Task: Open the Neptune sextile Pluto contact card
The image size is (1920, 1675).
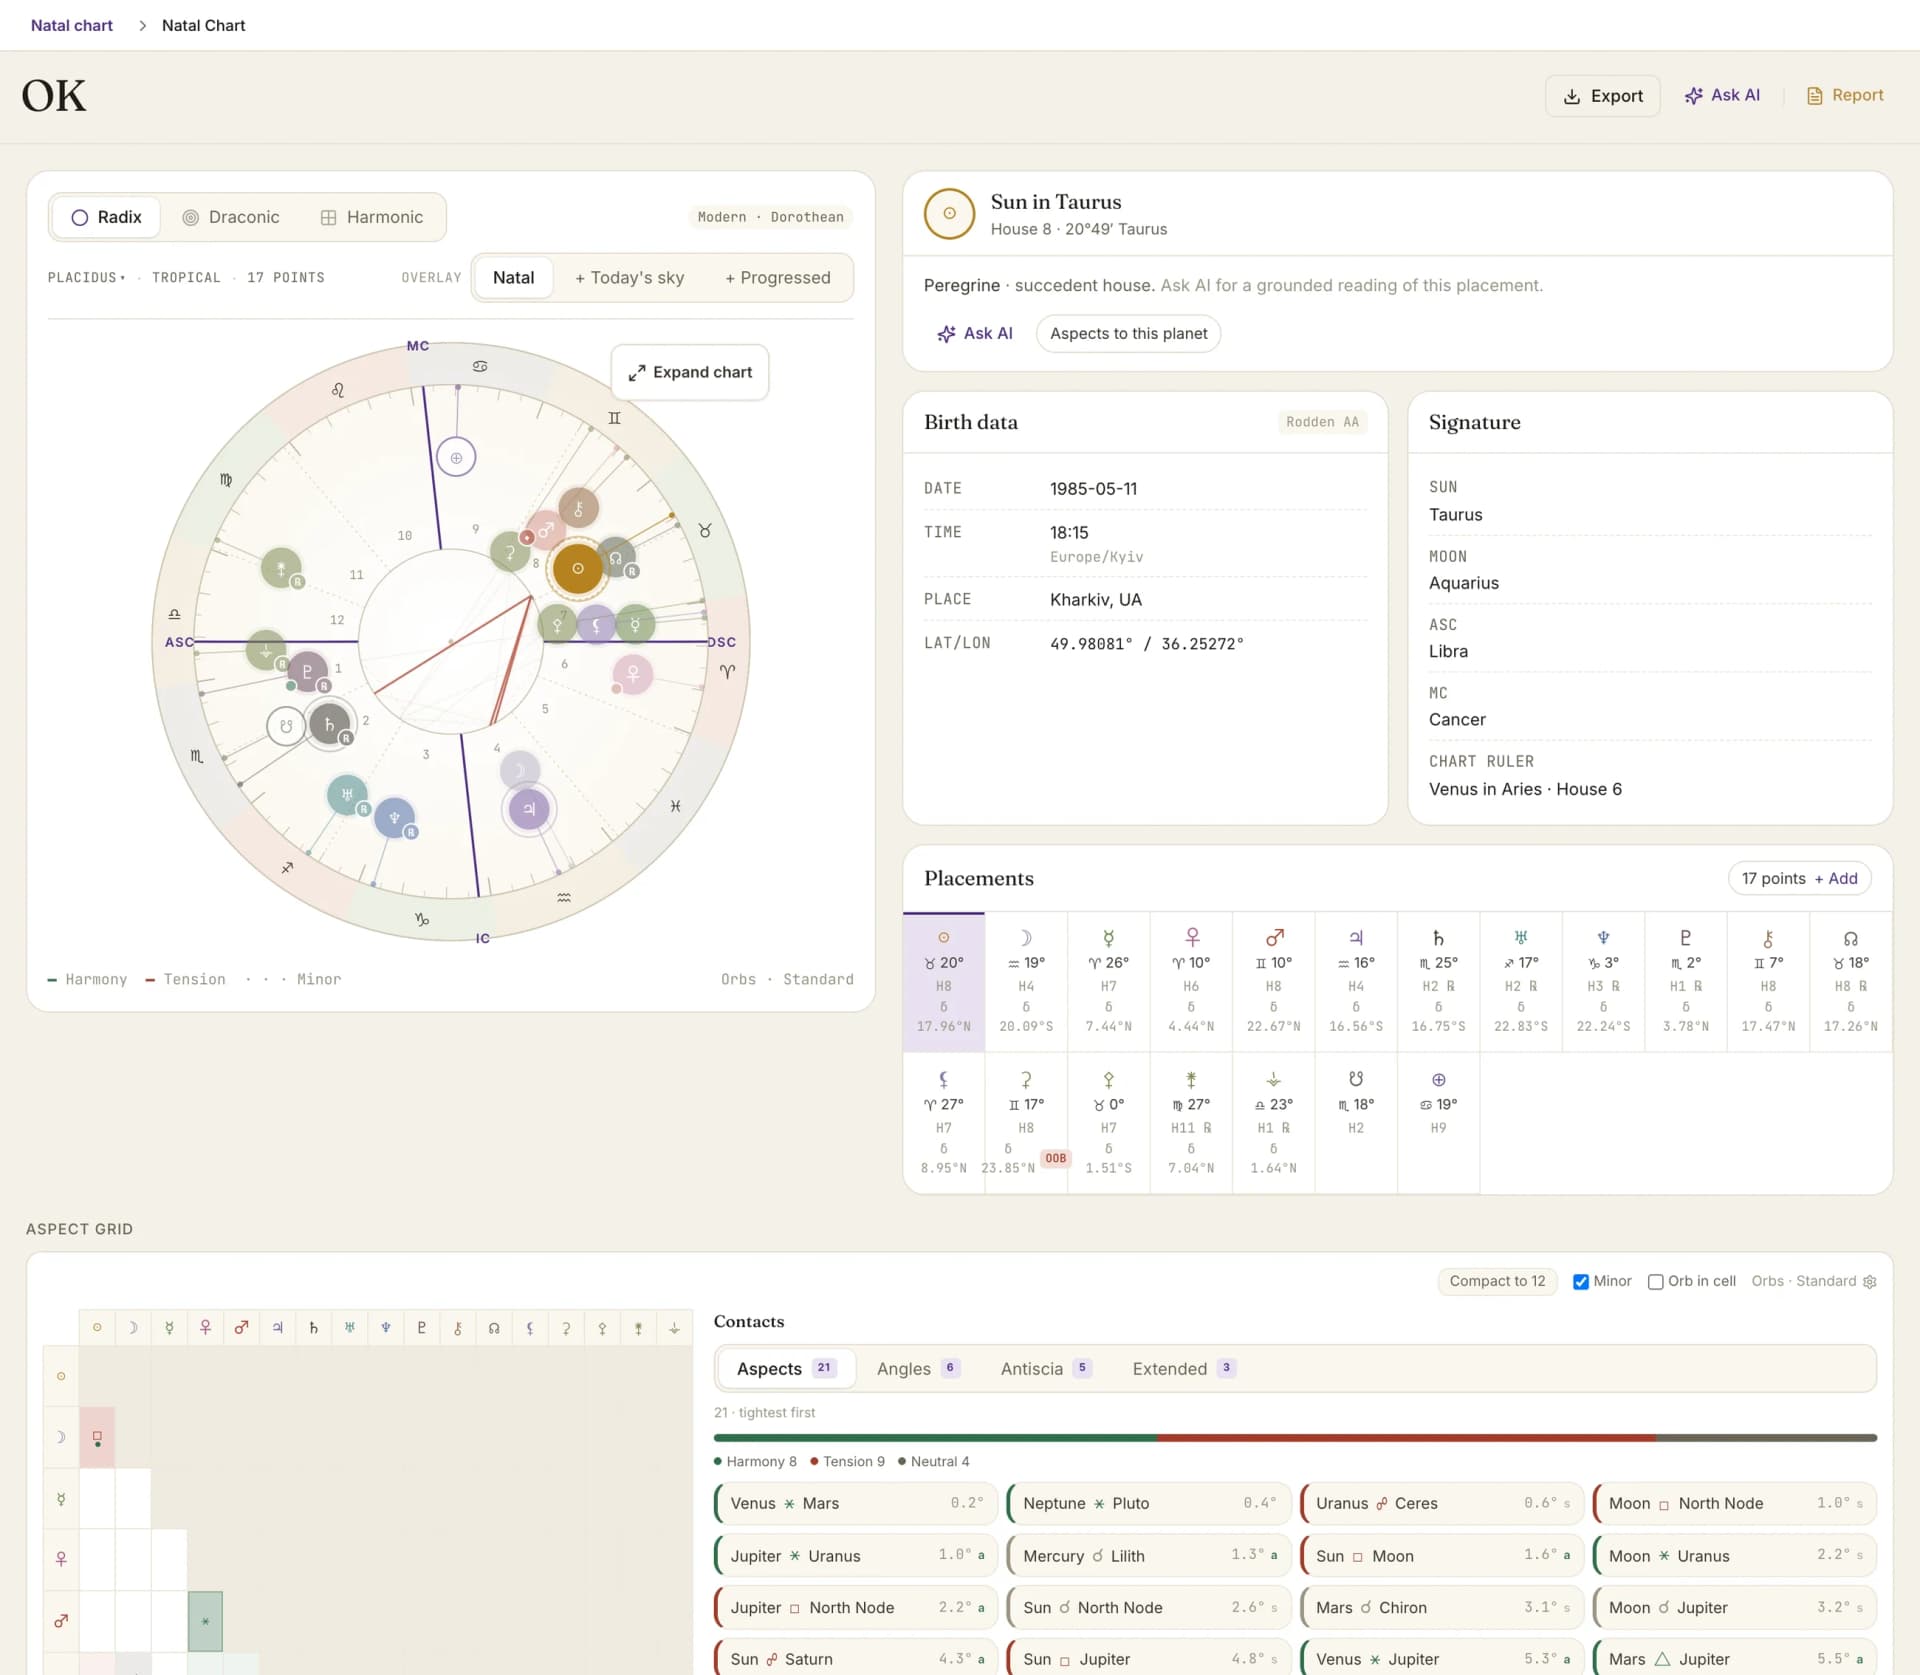Action: pos(1149,1503)
